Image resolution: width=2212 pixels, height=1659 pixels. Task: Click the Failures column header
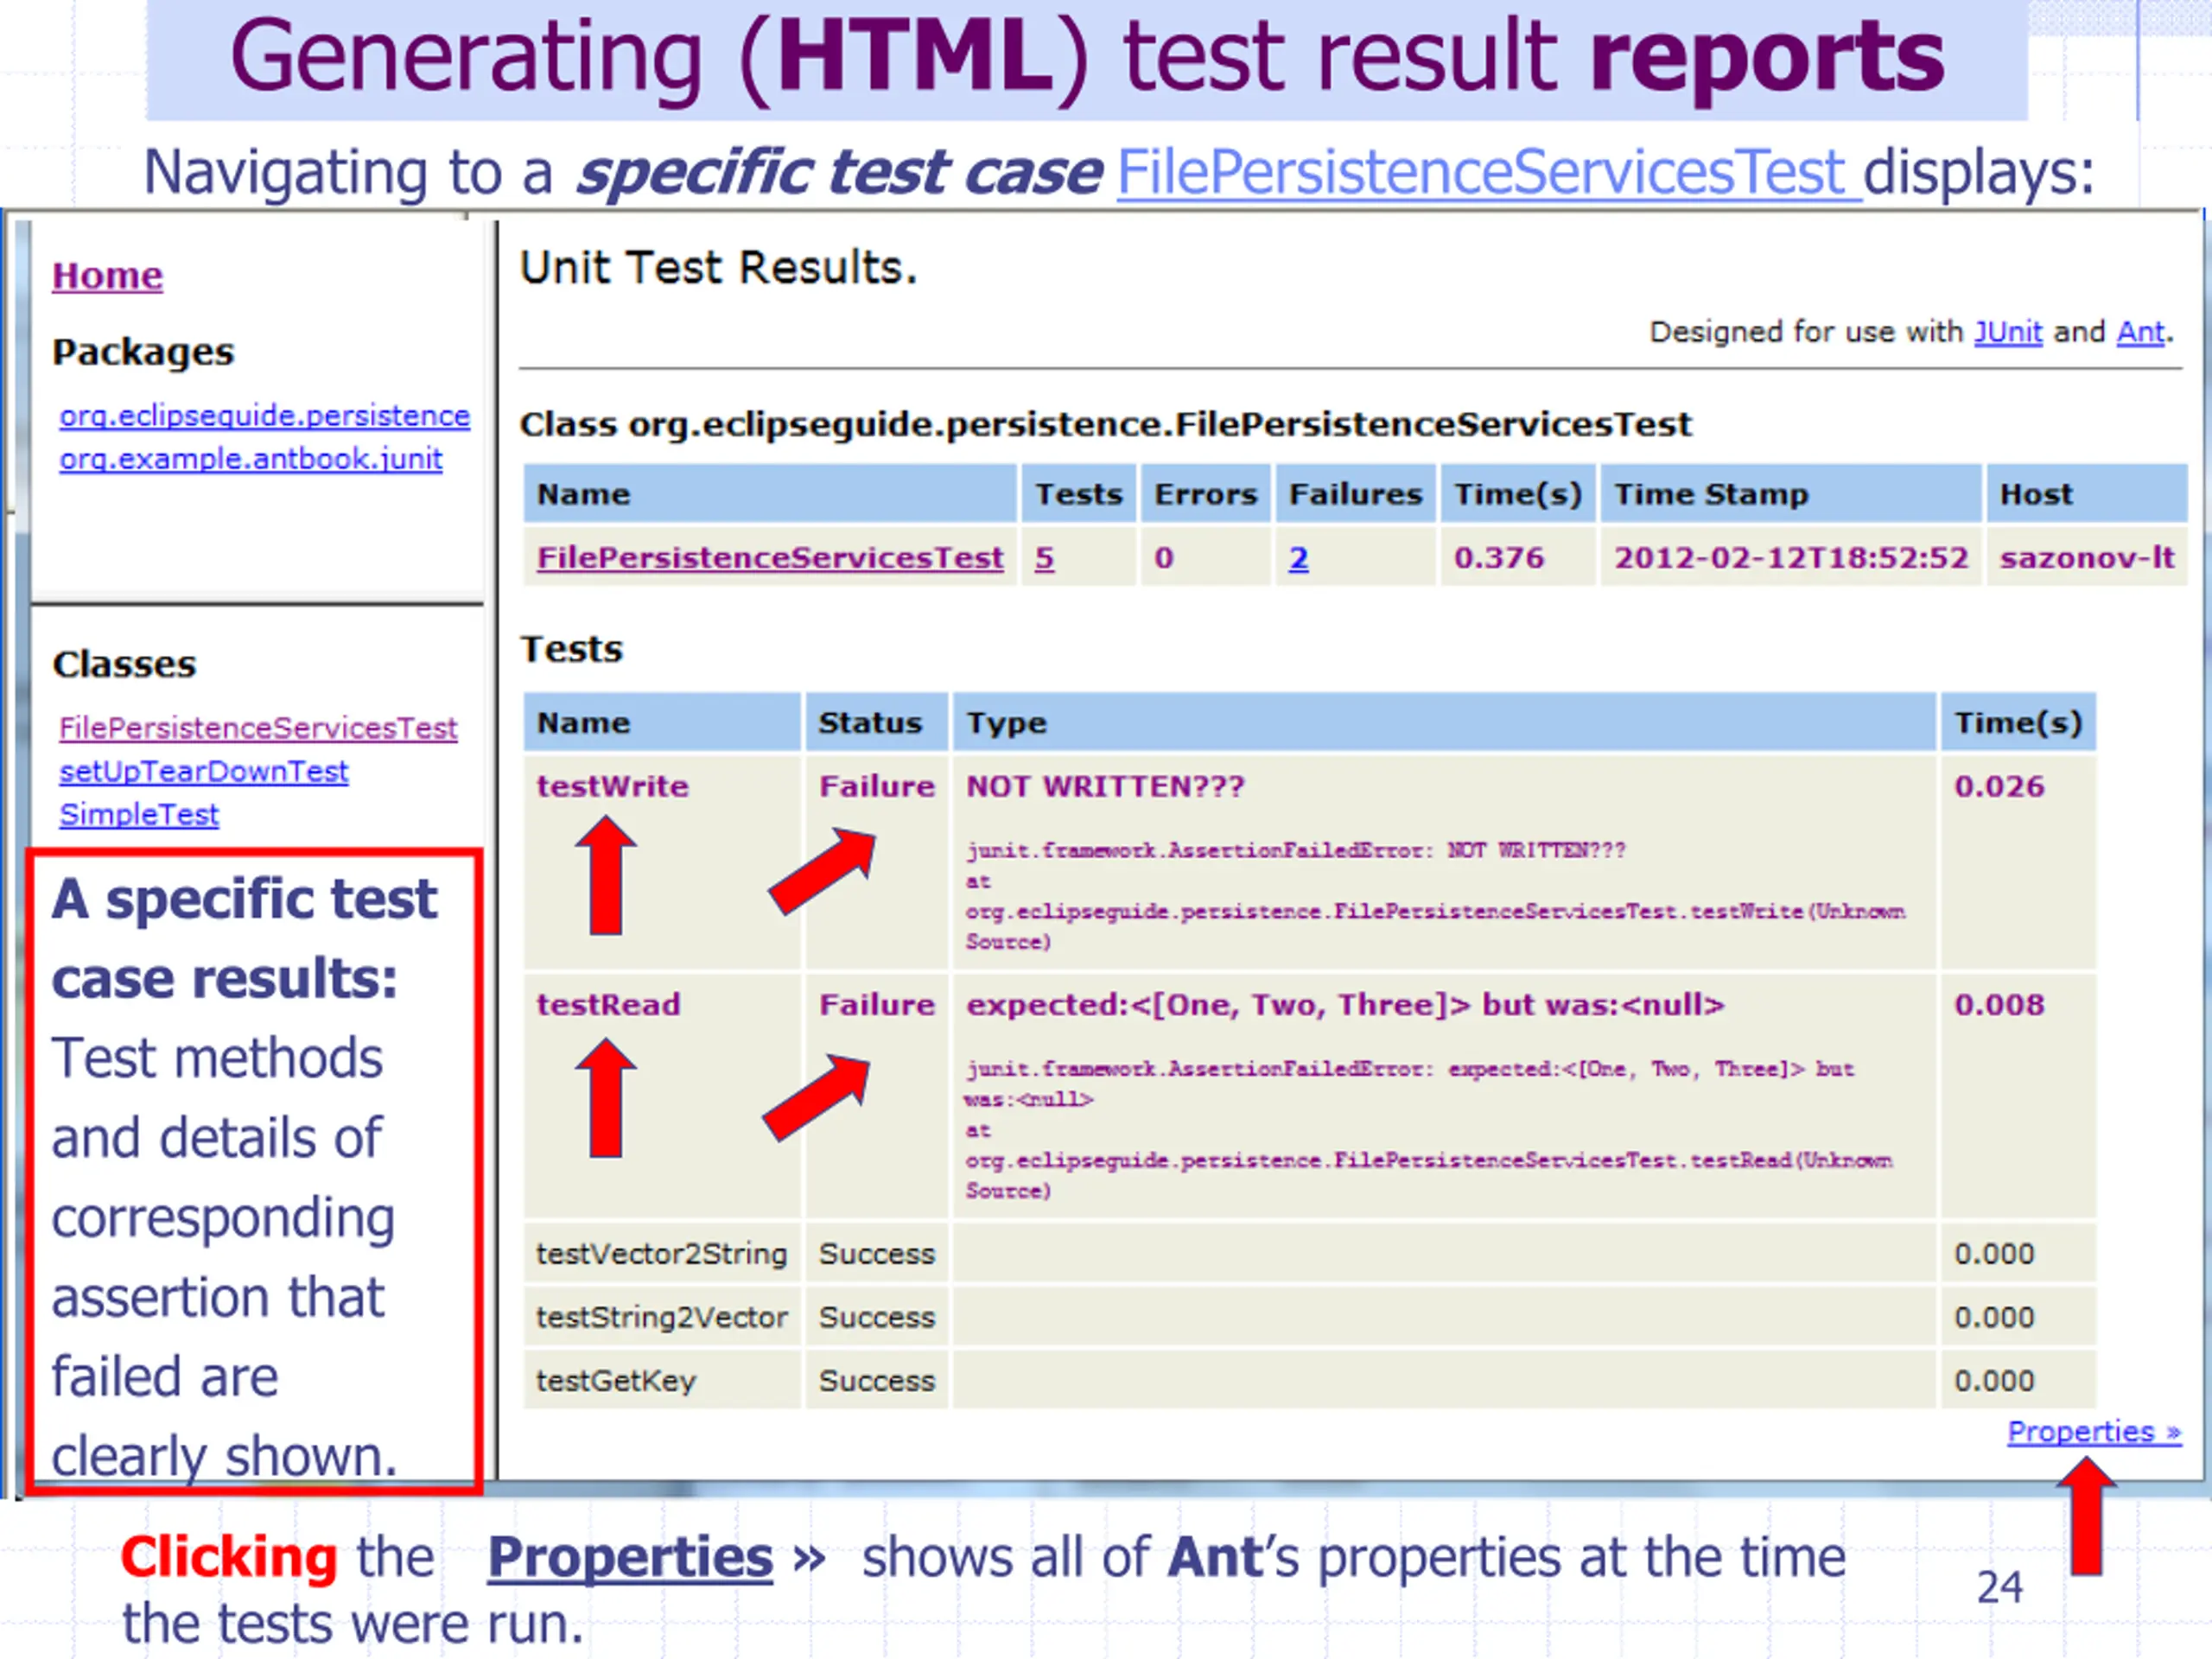1355,494
